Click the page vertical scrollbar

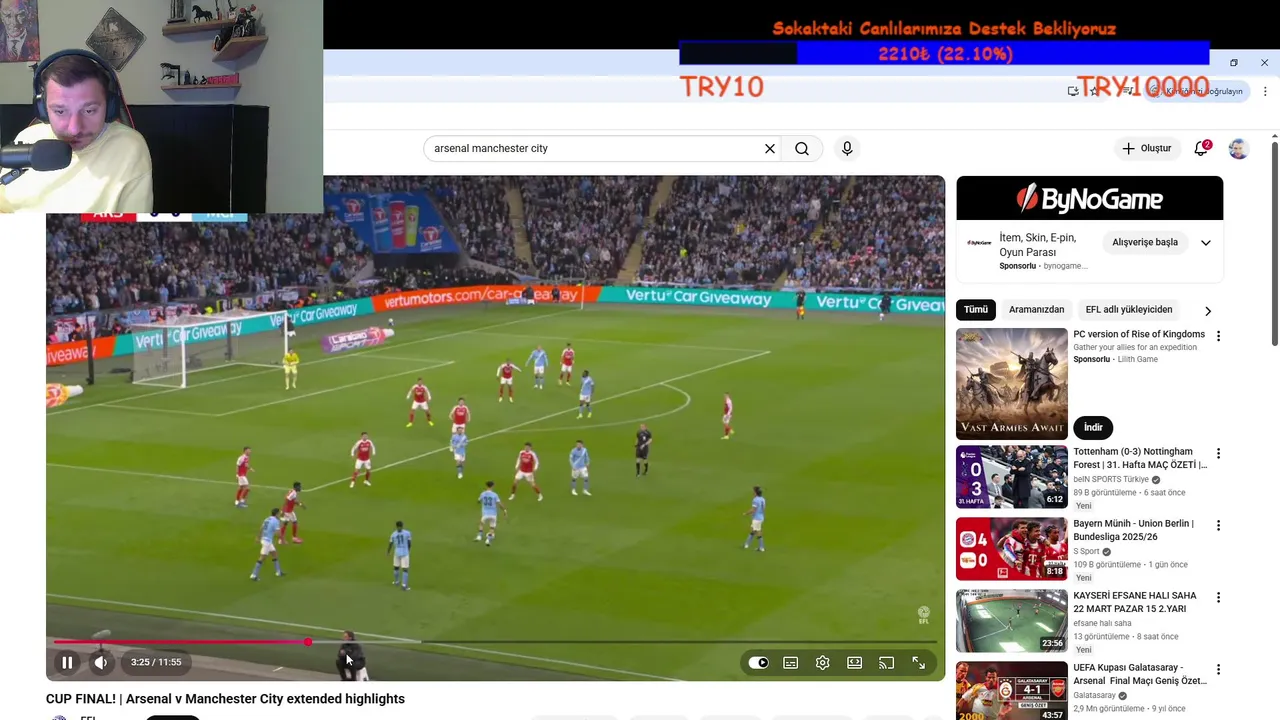pyautogui.click(x=1274, y=243)
